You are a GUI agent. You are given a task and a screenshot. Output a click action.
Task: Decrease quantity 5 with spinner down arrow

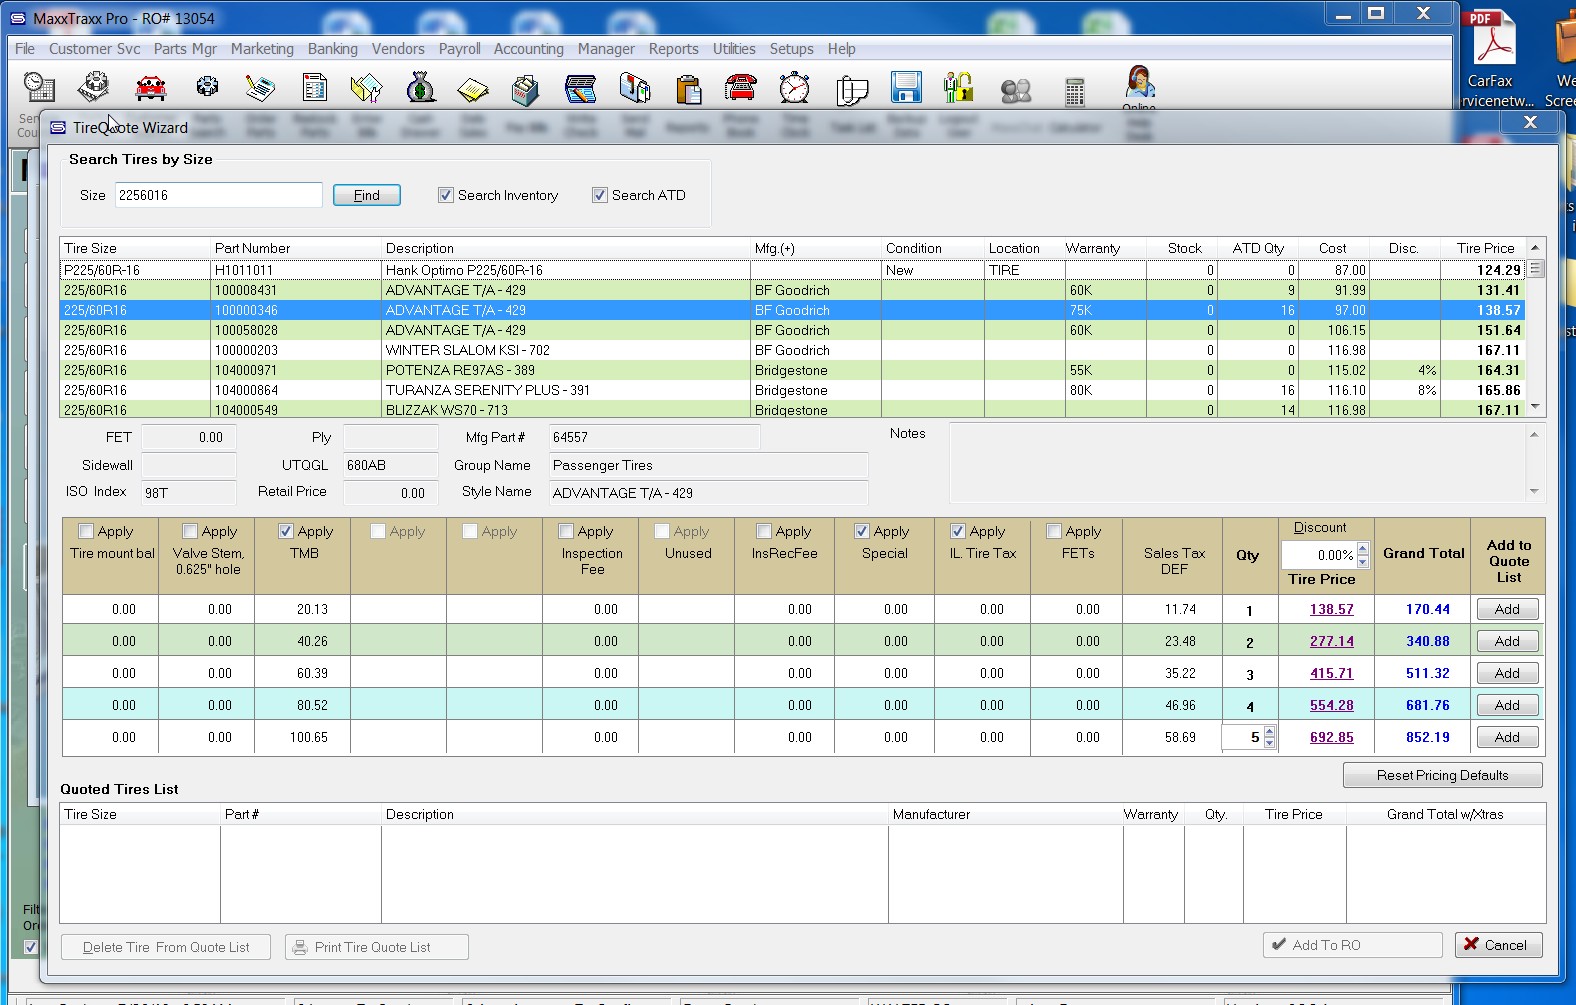click(1270, 743)
